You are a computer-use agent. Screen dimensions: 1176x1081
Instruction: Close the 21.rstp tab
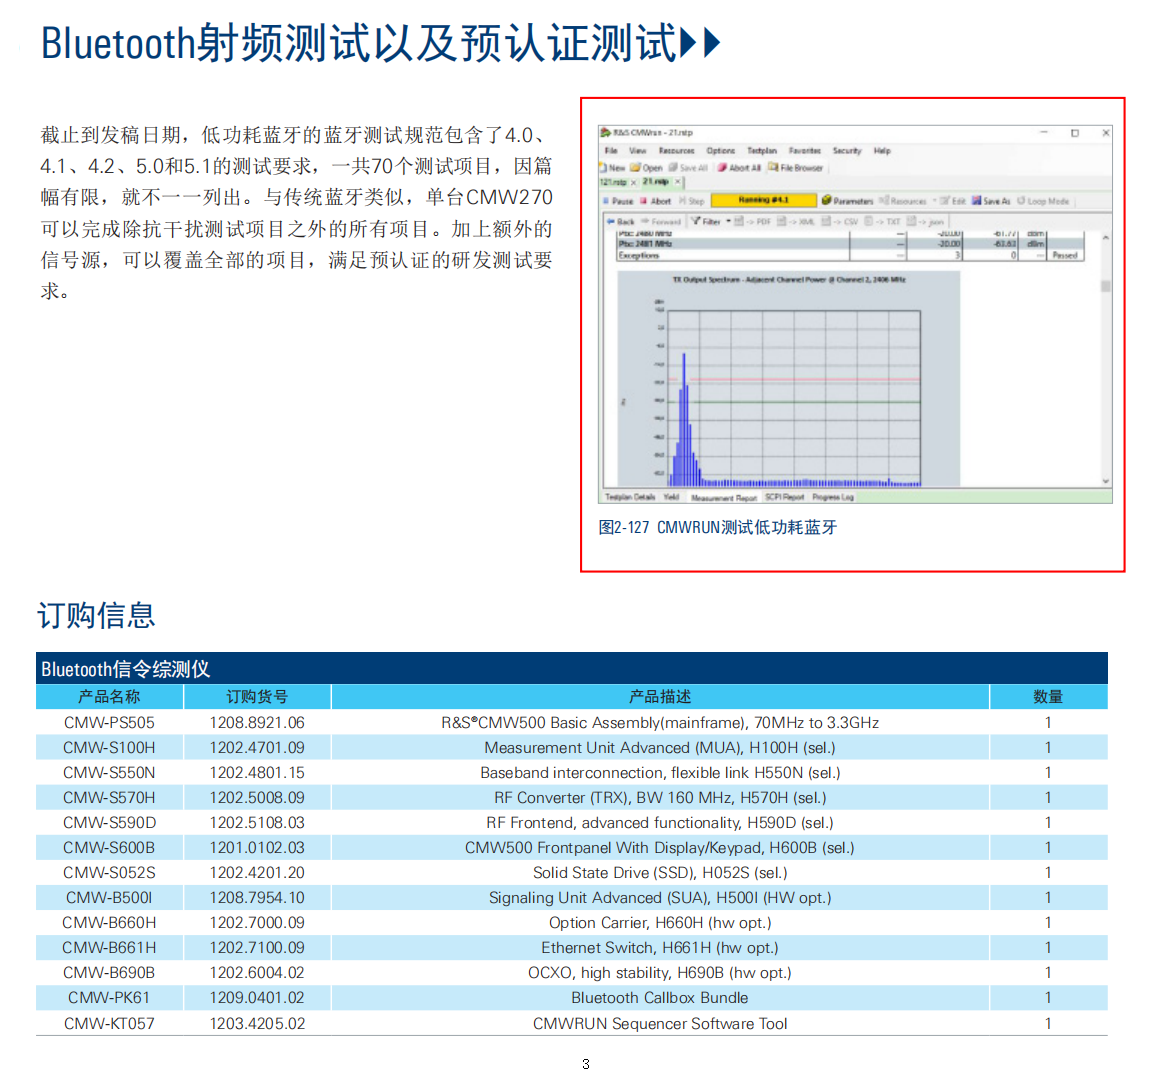pyautogui.click(x=677, y=182)
